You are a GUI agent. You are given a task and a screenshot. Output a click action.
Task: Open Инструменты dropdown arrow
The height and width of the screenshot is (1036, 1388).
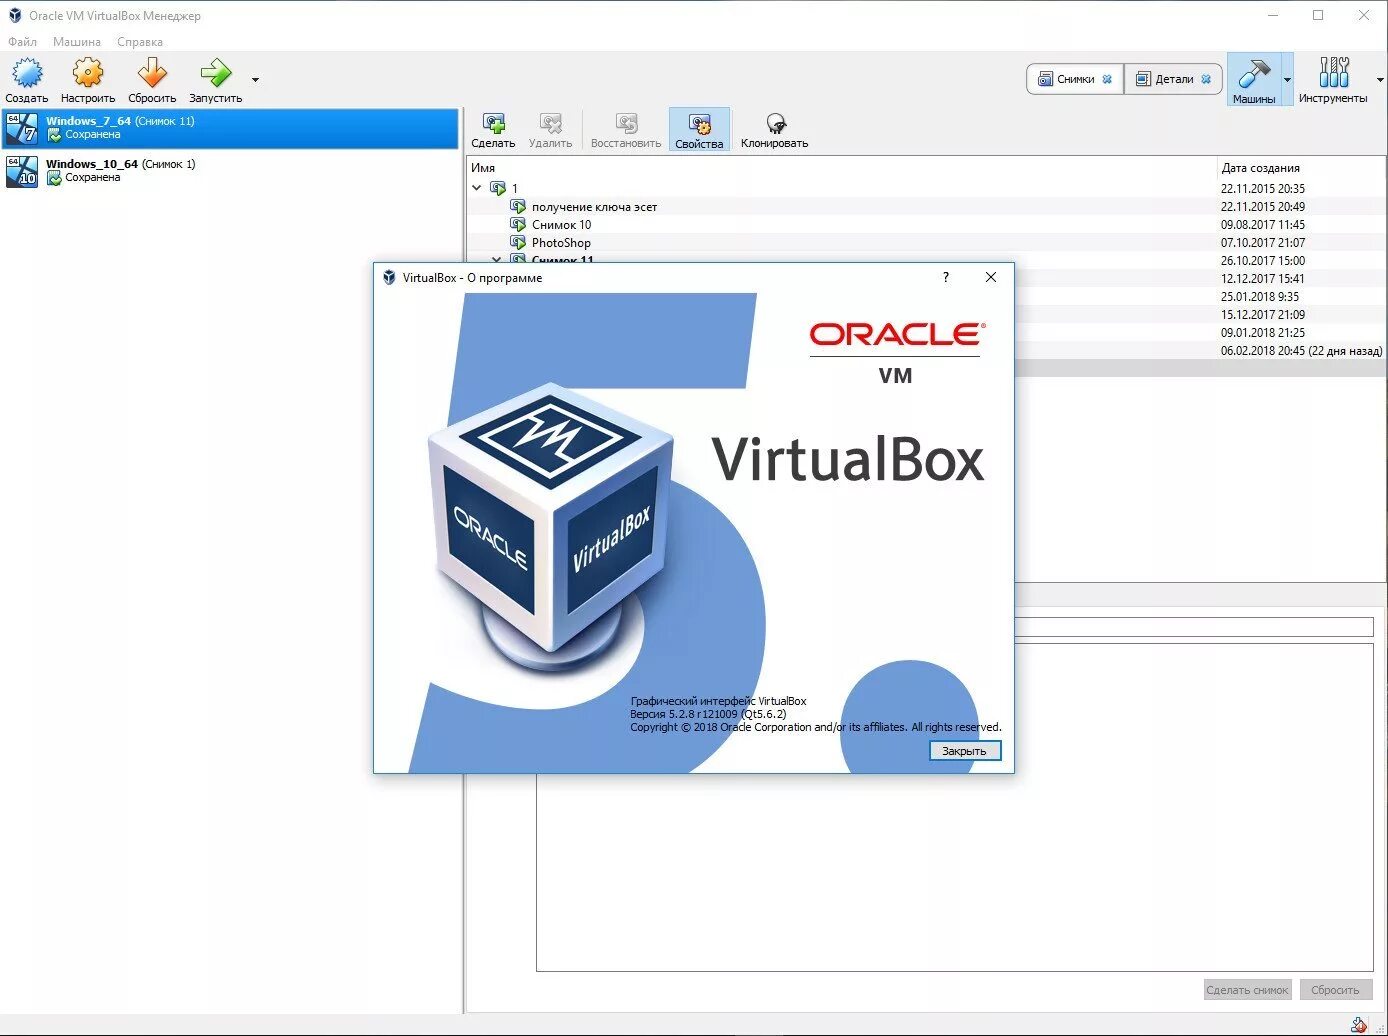pyautogui.click(x=1380, y=79)
